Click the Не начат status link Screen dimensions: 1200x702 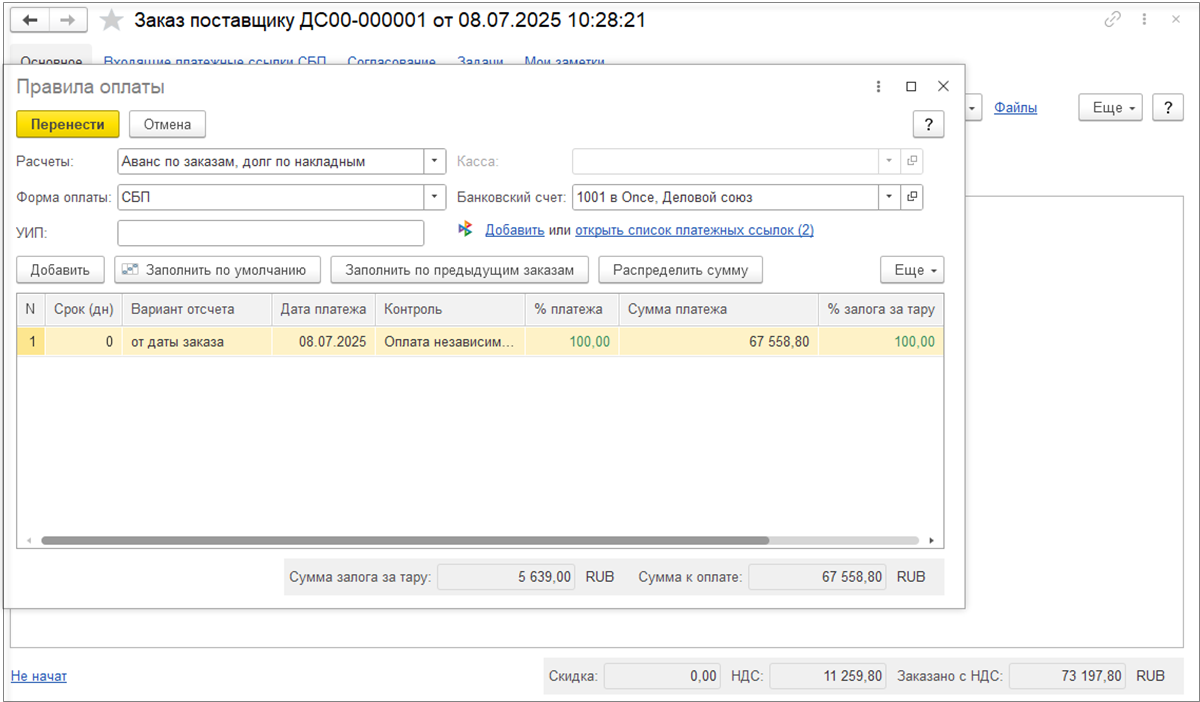[39, 676]
